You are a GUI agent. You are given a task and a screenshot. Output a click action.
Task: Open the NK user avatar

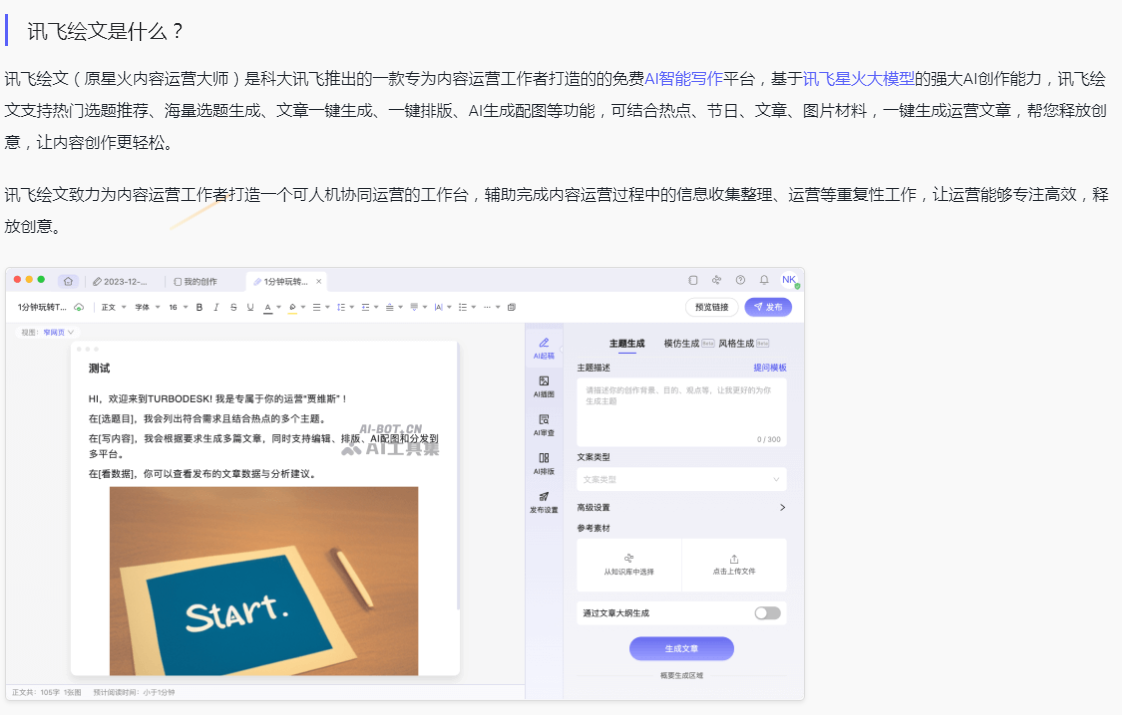(x=789, y=280)
